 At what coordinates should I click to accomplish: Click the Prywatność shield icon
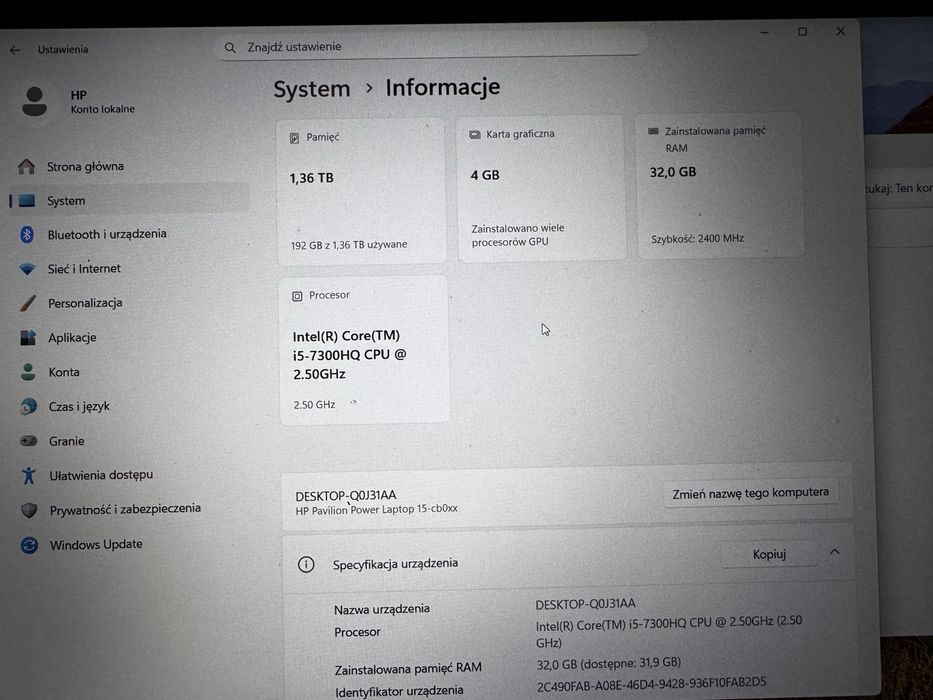tap(29, 510)
